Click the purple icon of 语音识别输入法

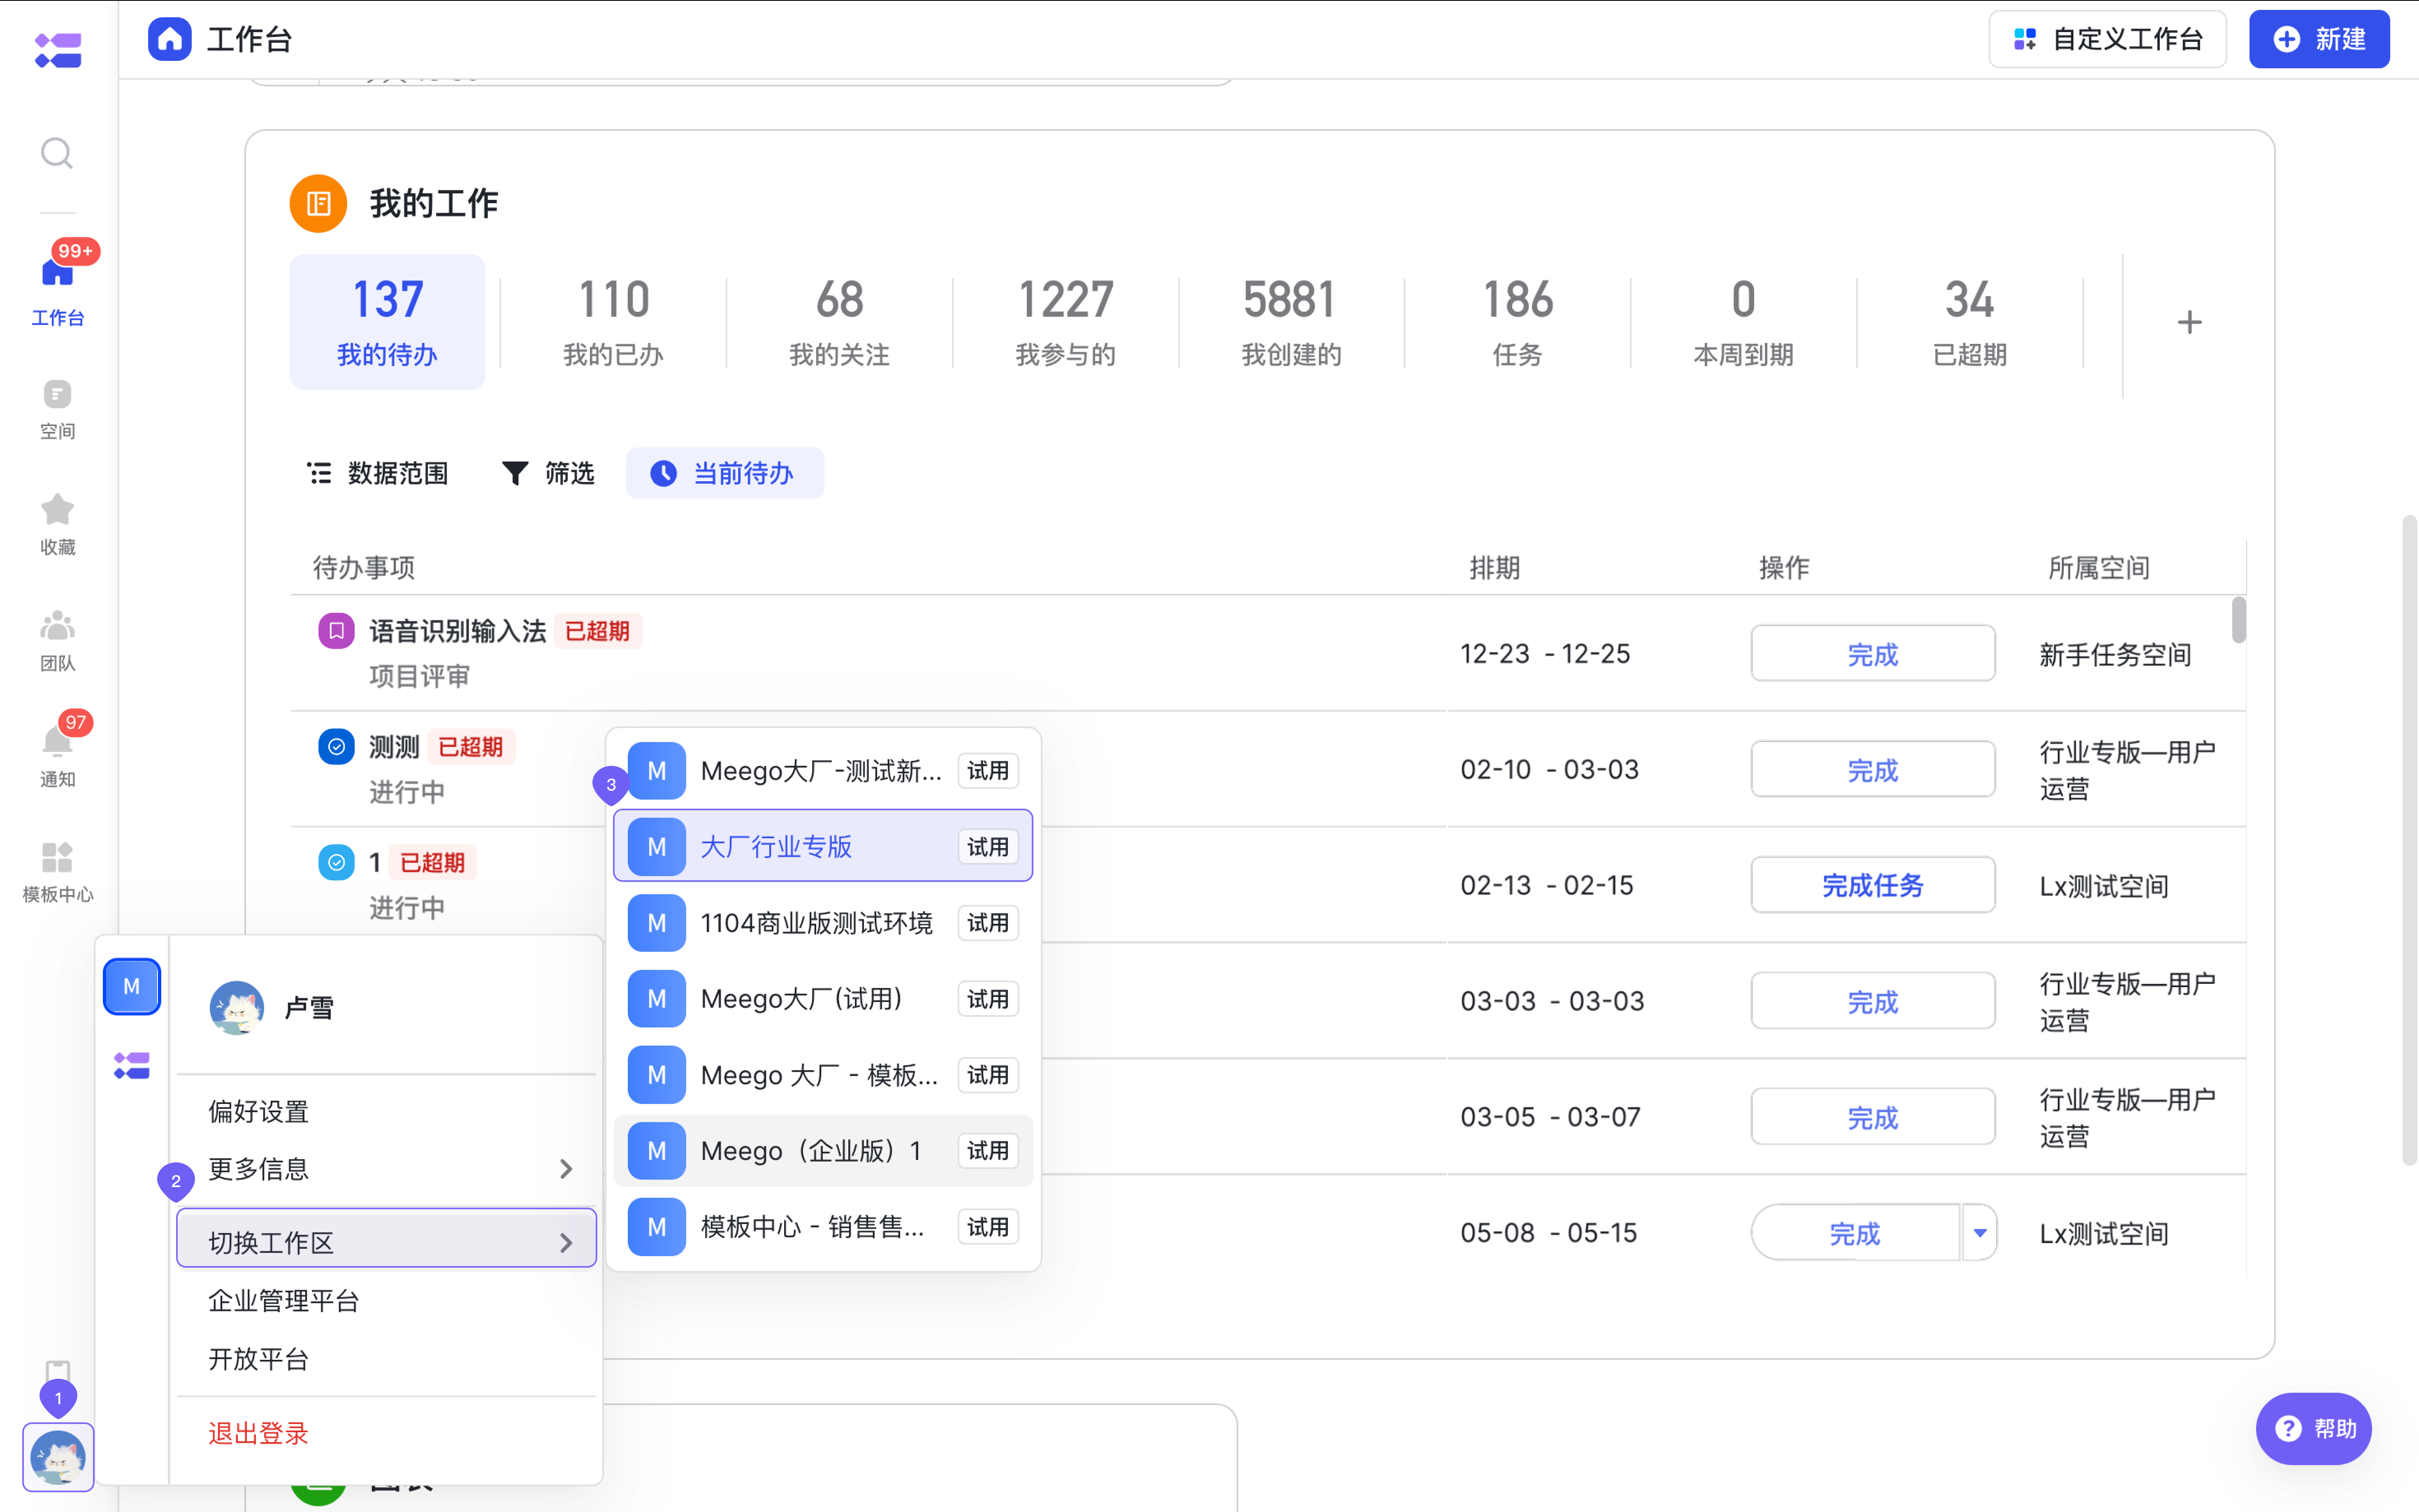tap(336, 631)
